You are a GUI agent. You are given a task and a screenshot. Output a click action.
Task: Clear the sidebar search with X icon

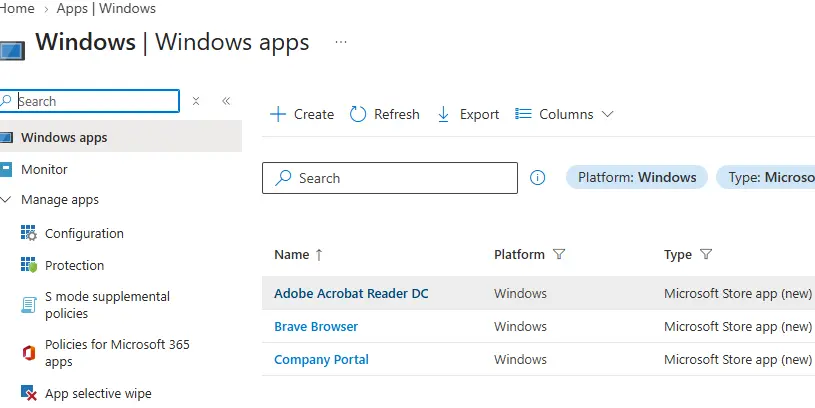click(x=196, y=101)
